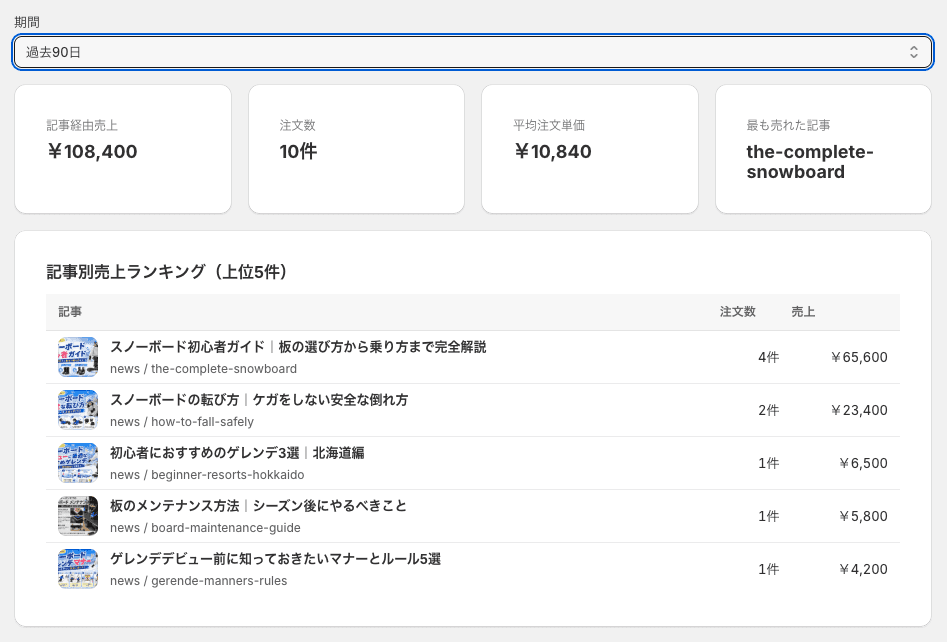Click 1件 in the board-maintenance-guide row
This screenshot has height=642, width=947.
click(x=768, y=516)
